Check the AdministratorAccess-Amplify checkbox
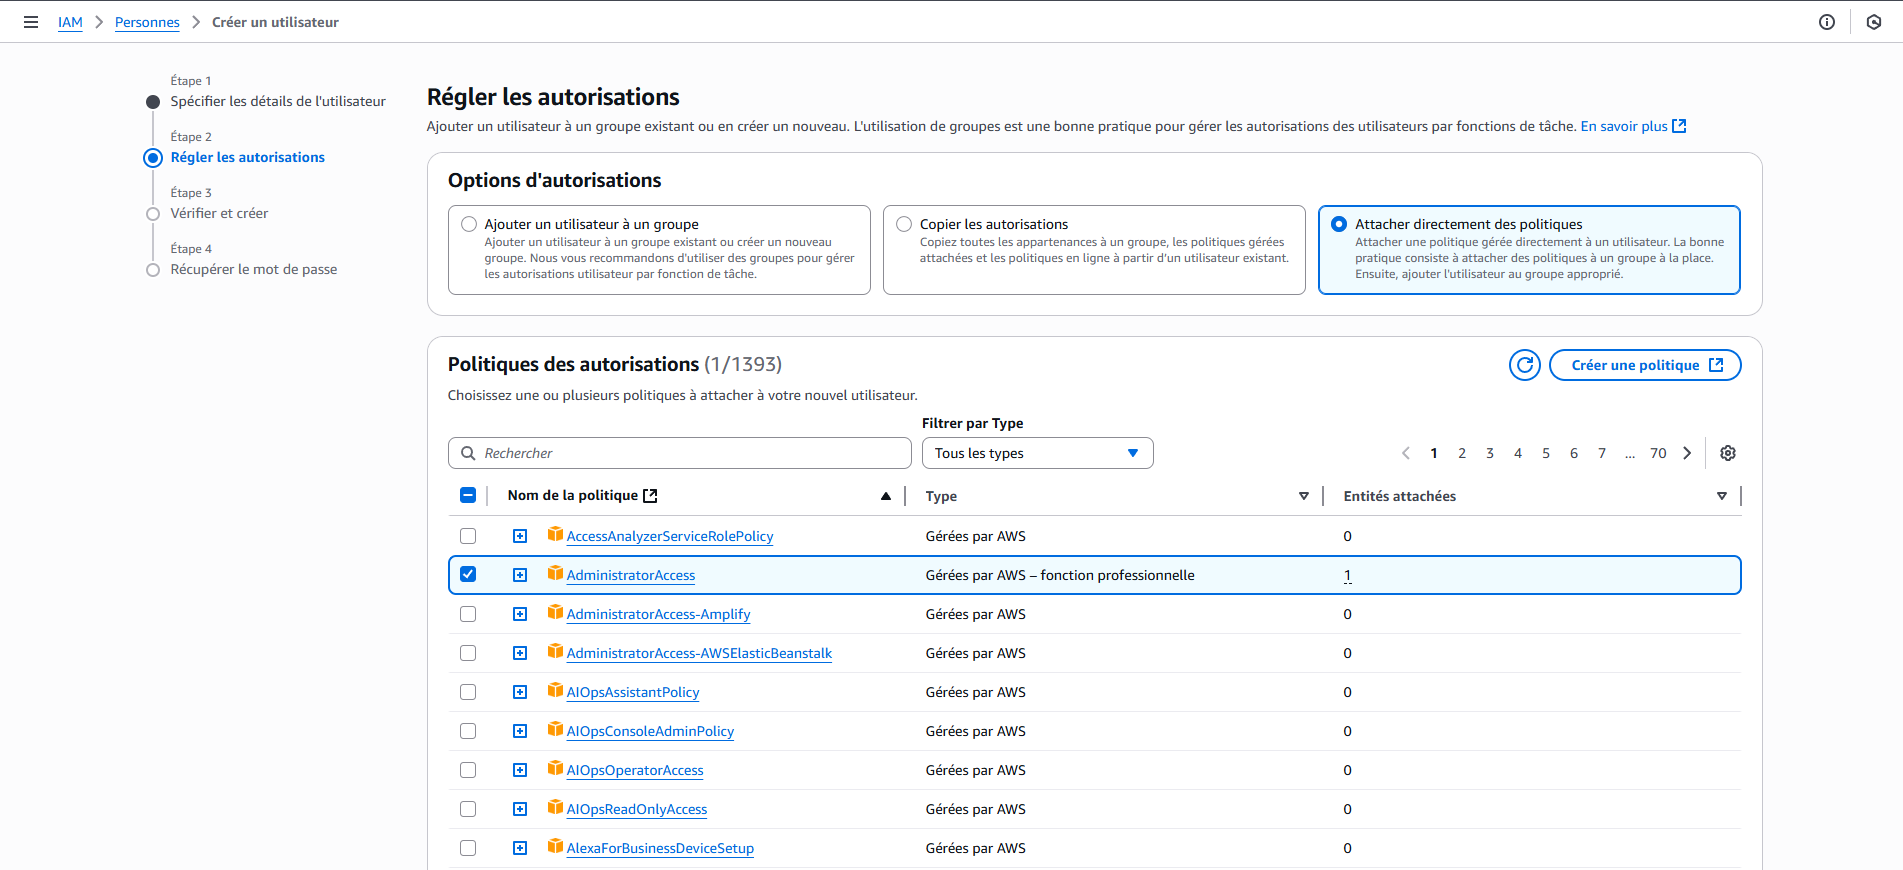 468,614
